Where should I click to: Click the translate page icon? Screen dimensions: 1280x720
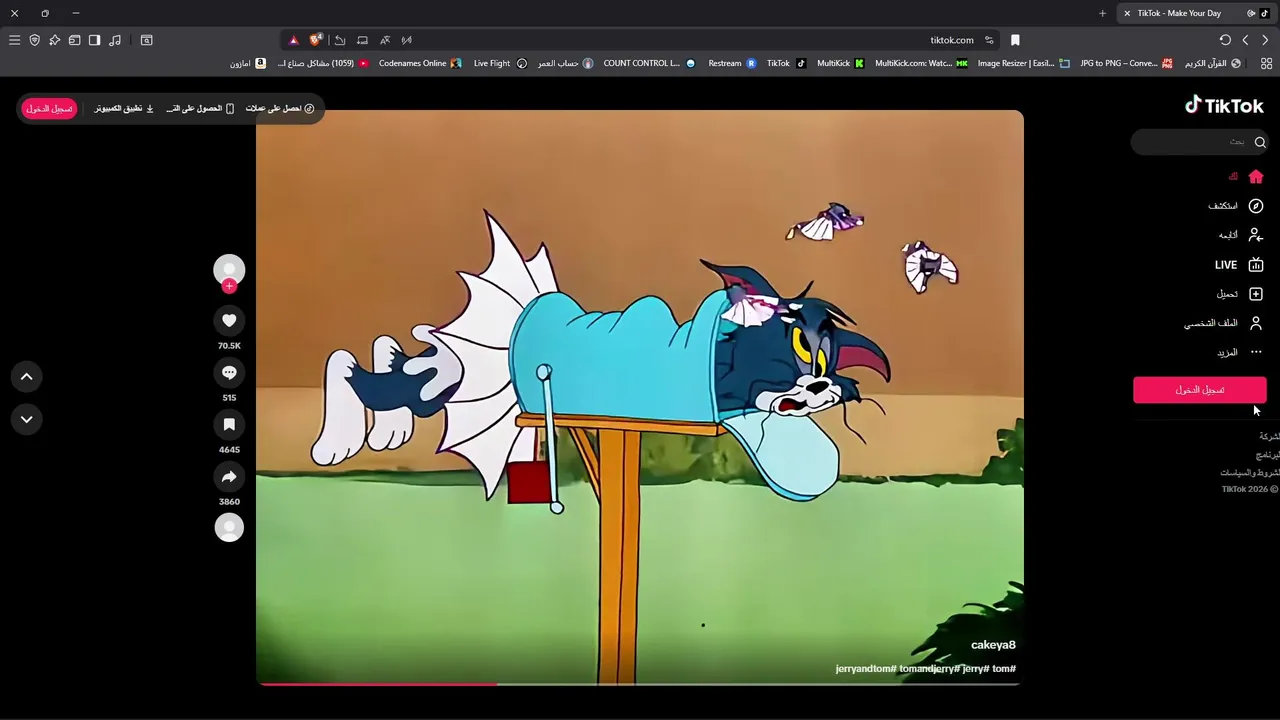tap(385, 40)
